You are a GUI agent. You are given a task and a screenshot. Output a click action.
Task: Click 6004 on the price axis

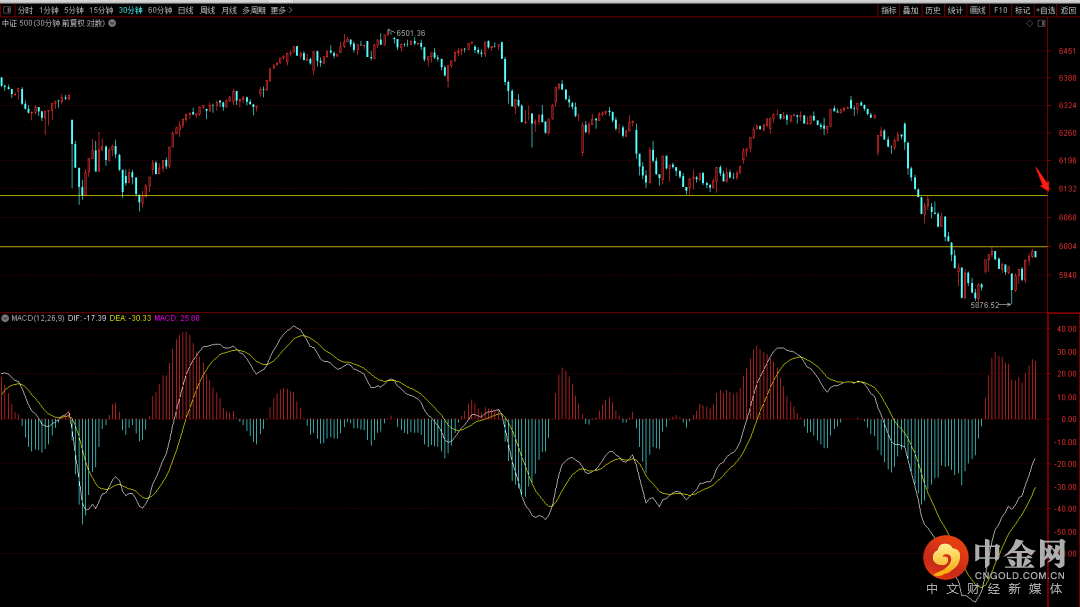point(1067,246)
